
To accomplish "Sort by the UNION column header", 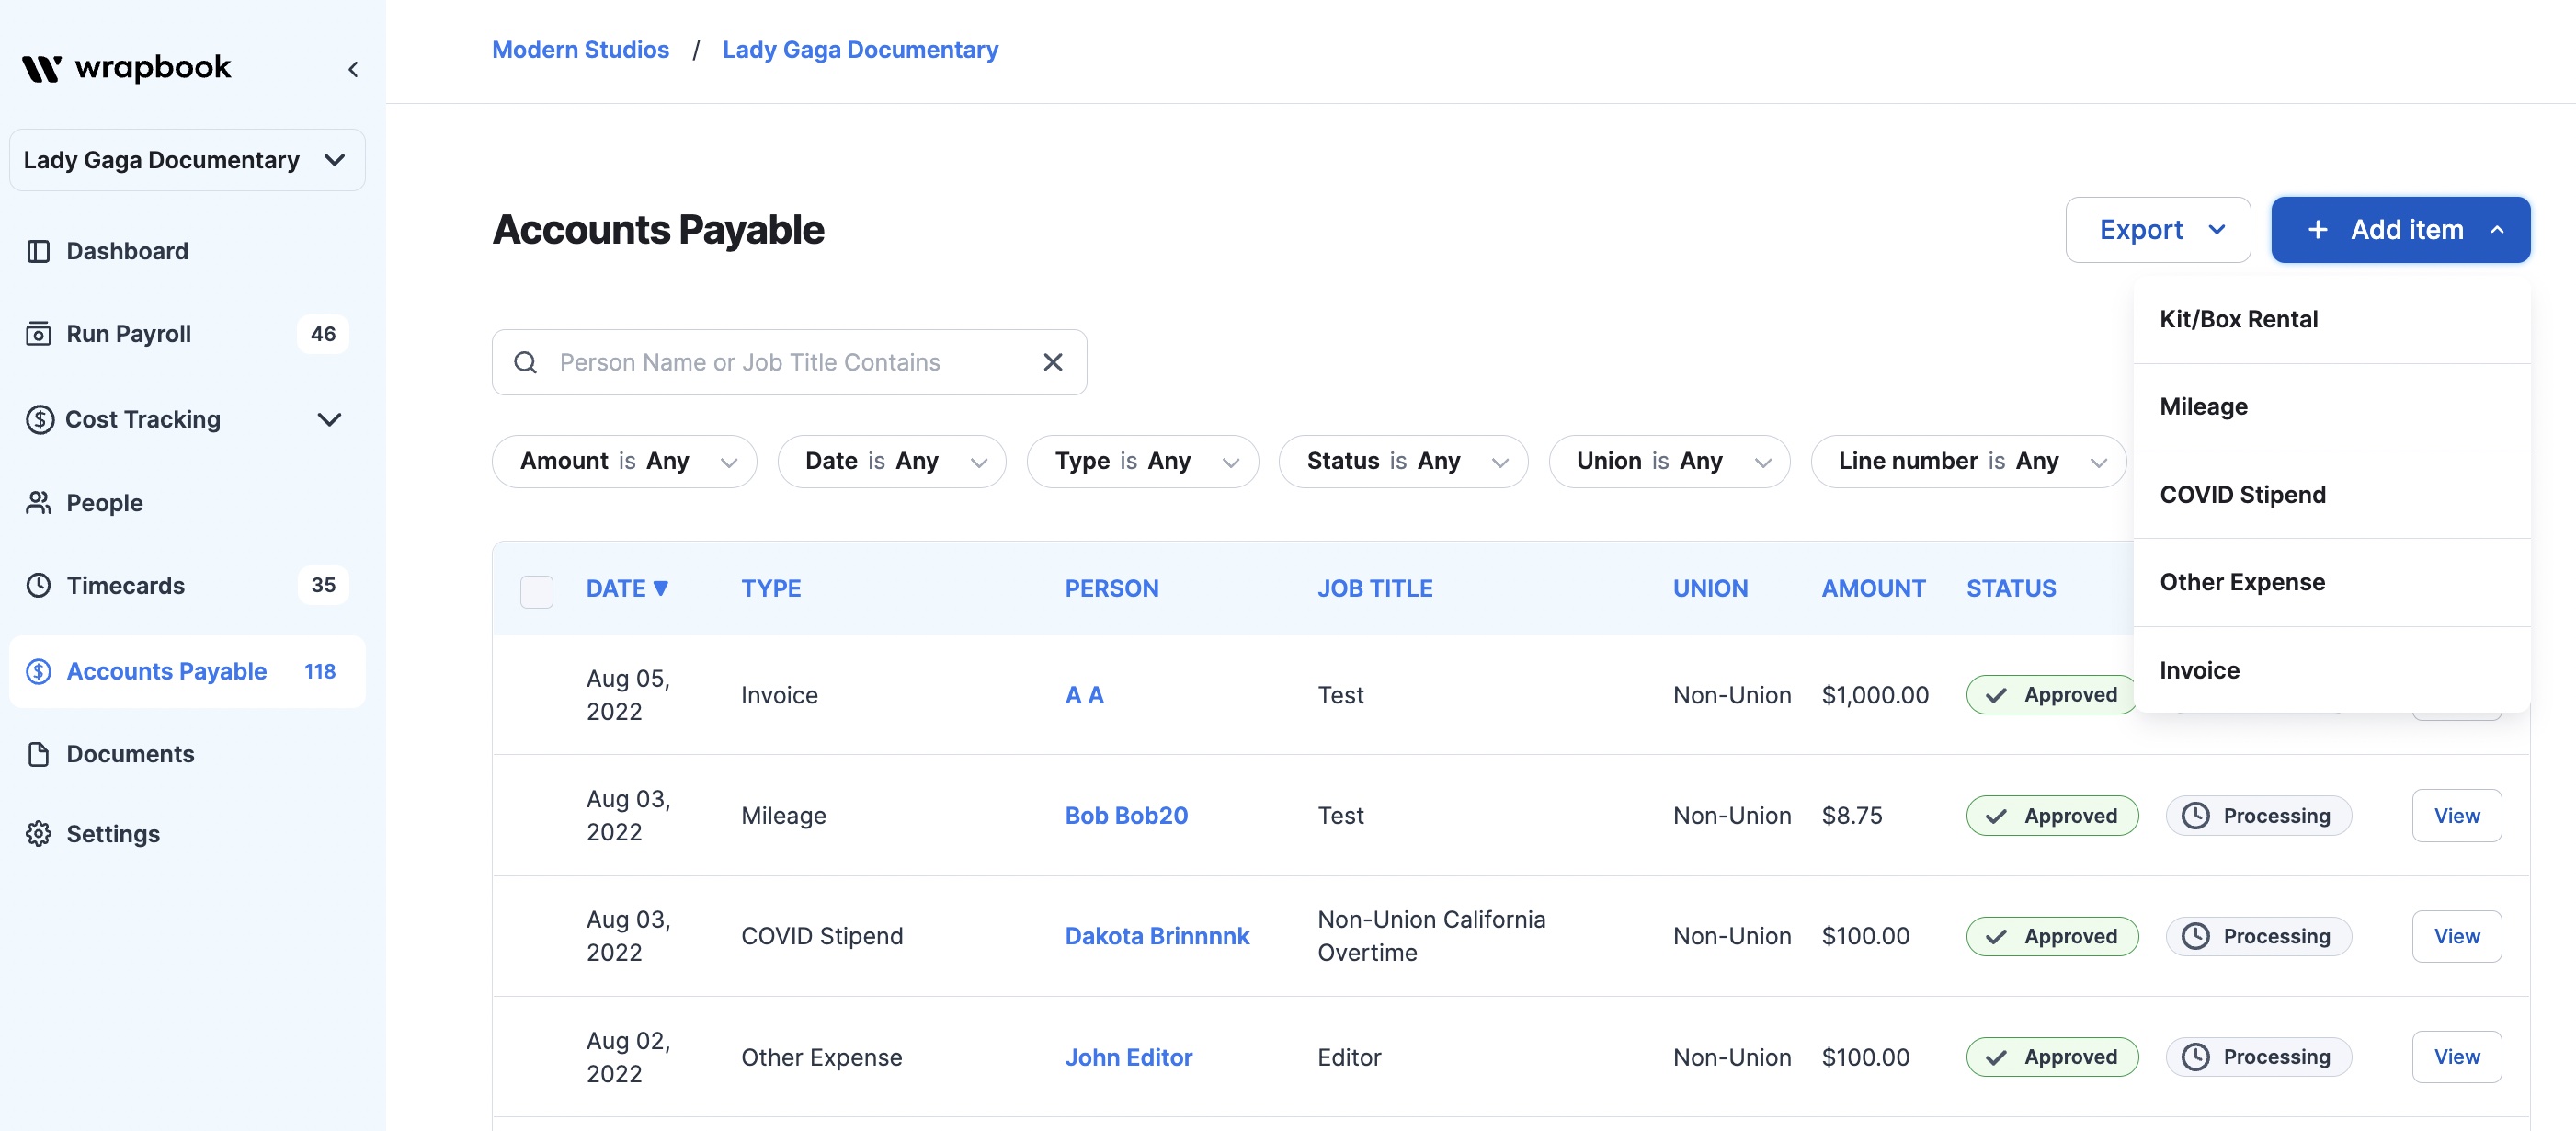I will coord(1710,588).
